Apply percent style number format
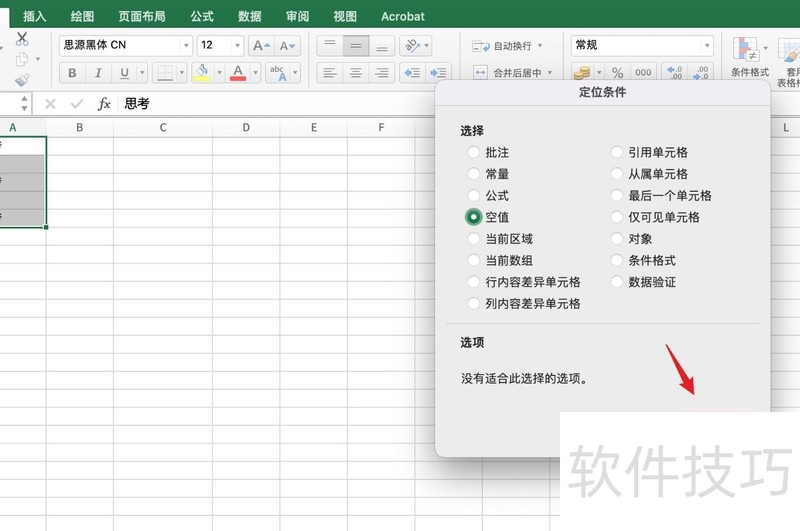The image size is (800, 531). 617,73
